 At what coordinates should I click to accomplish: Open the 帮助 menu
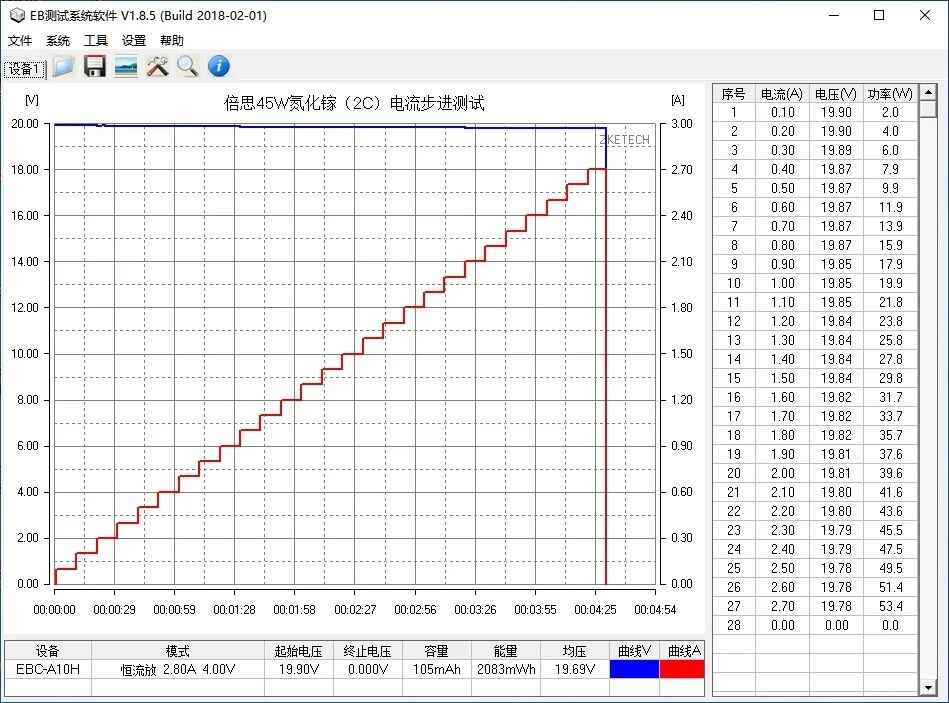coord(171,41)
